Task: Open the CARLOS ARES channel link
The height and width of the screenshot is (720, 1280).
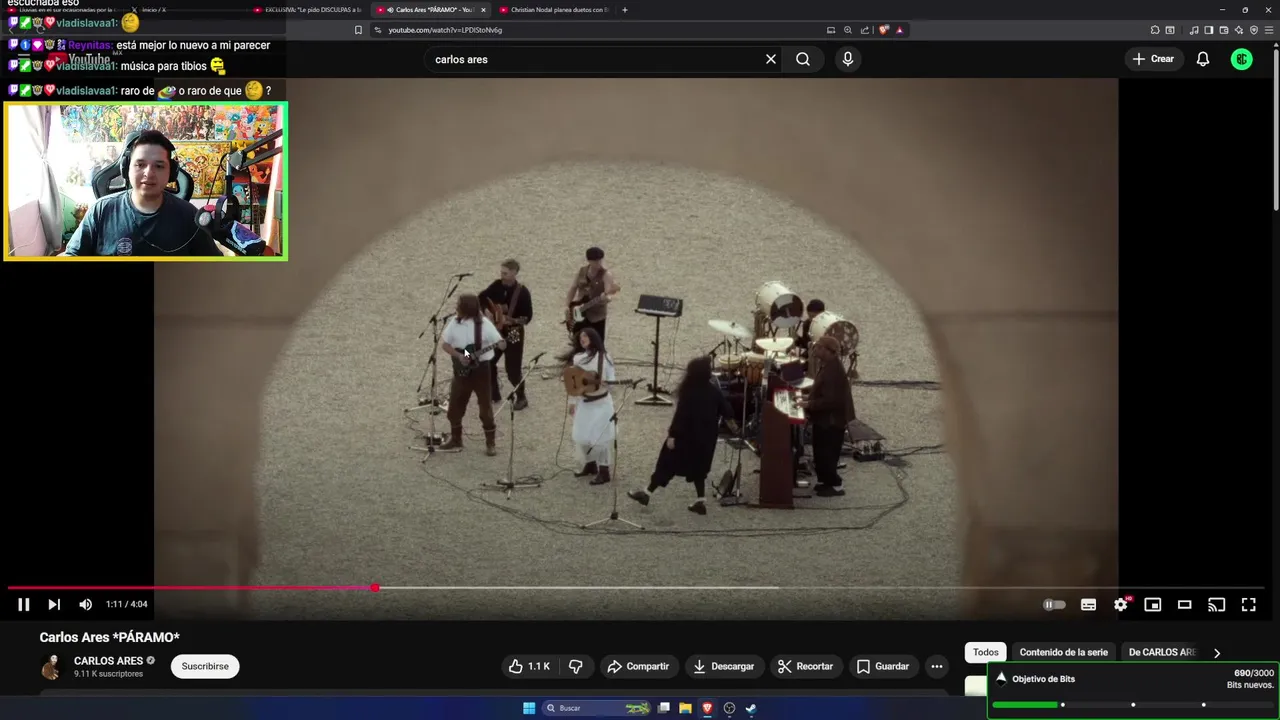Action: [108, 661]
